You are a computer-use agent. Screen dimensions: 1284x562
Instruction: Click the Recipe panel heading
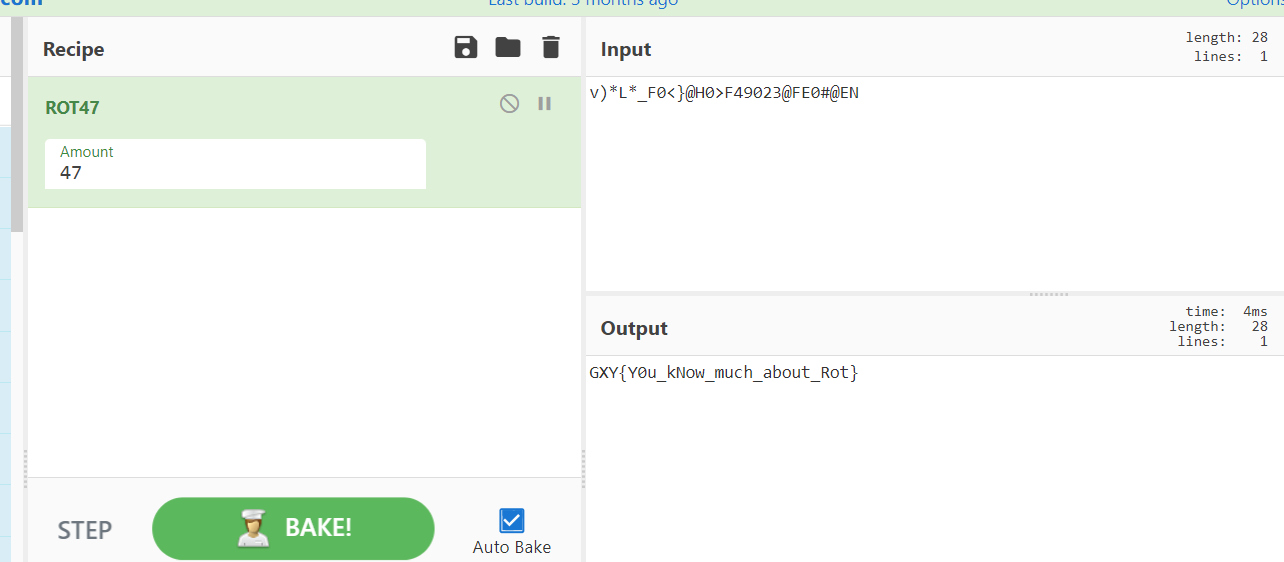(x=73, y=49)
